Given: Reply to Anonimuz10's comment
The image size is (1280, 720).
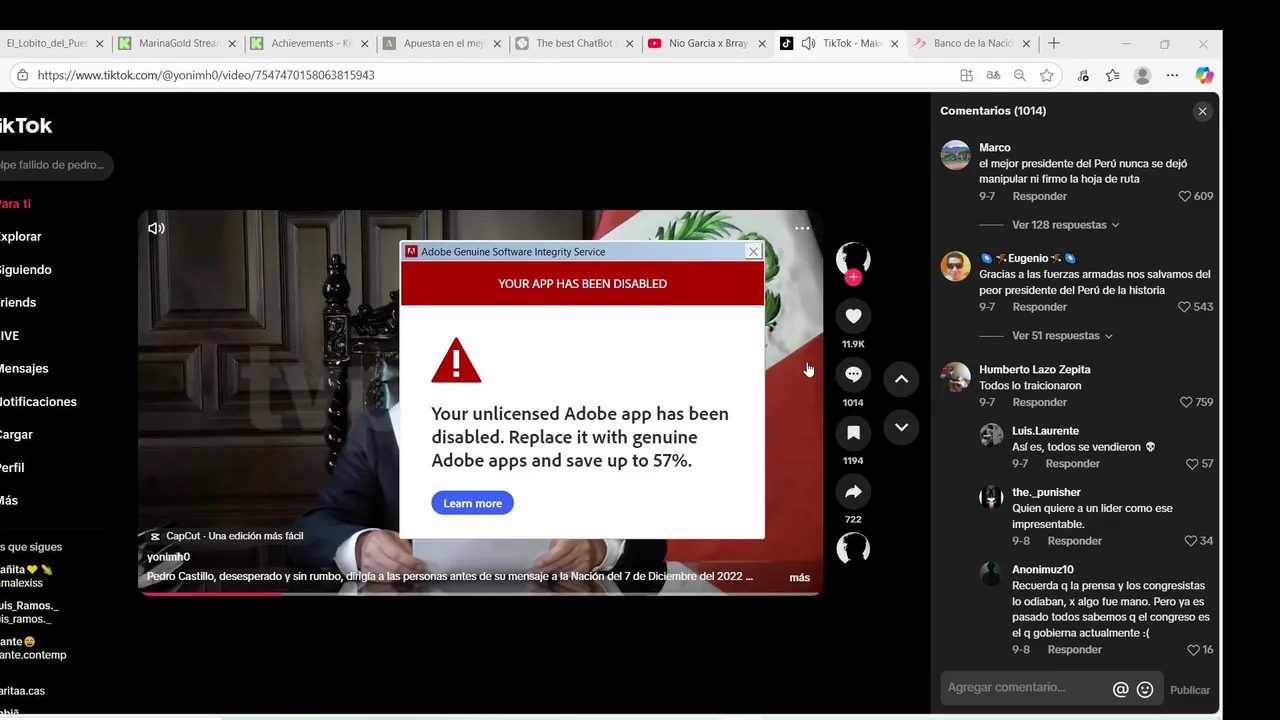Looking at the screenshot, I should pyautogui.click(x=1074, y=650).
